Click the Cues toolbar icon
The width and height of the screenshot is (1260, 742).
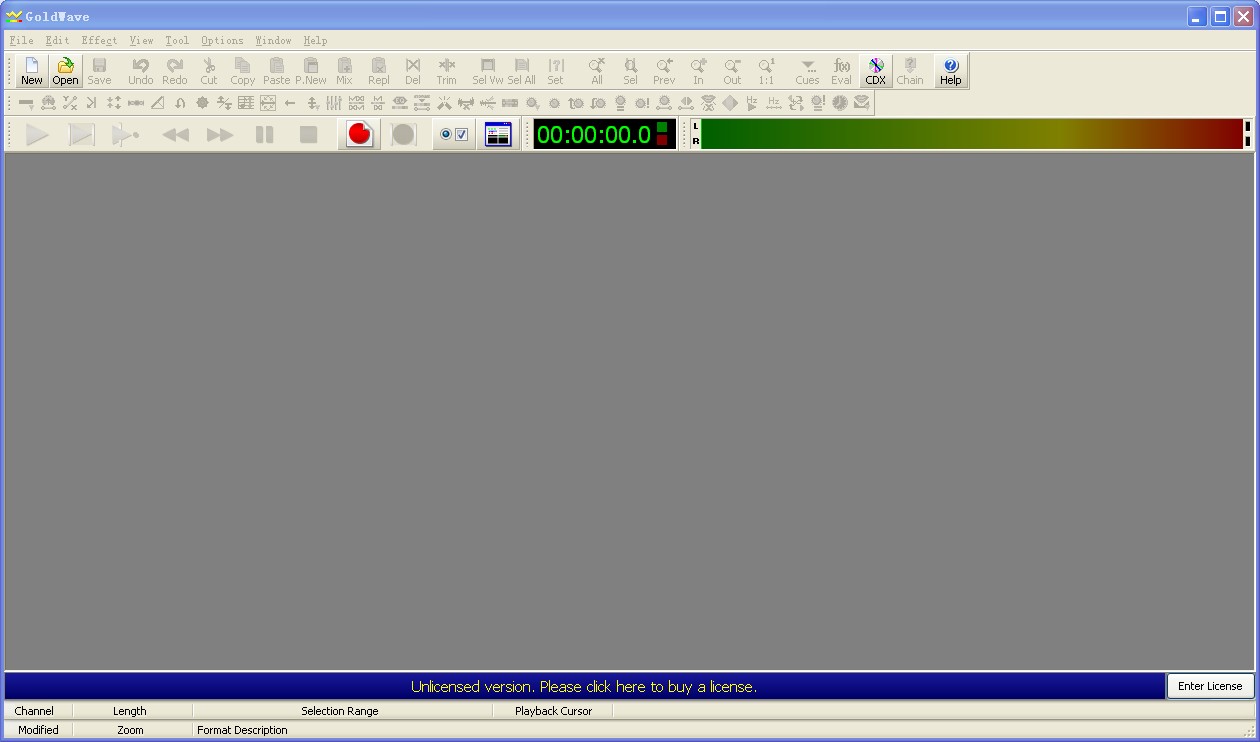(807, 71)
